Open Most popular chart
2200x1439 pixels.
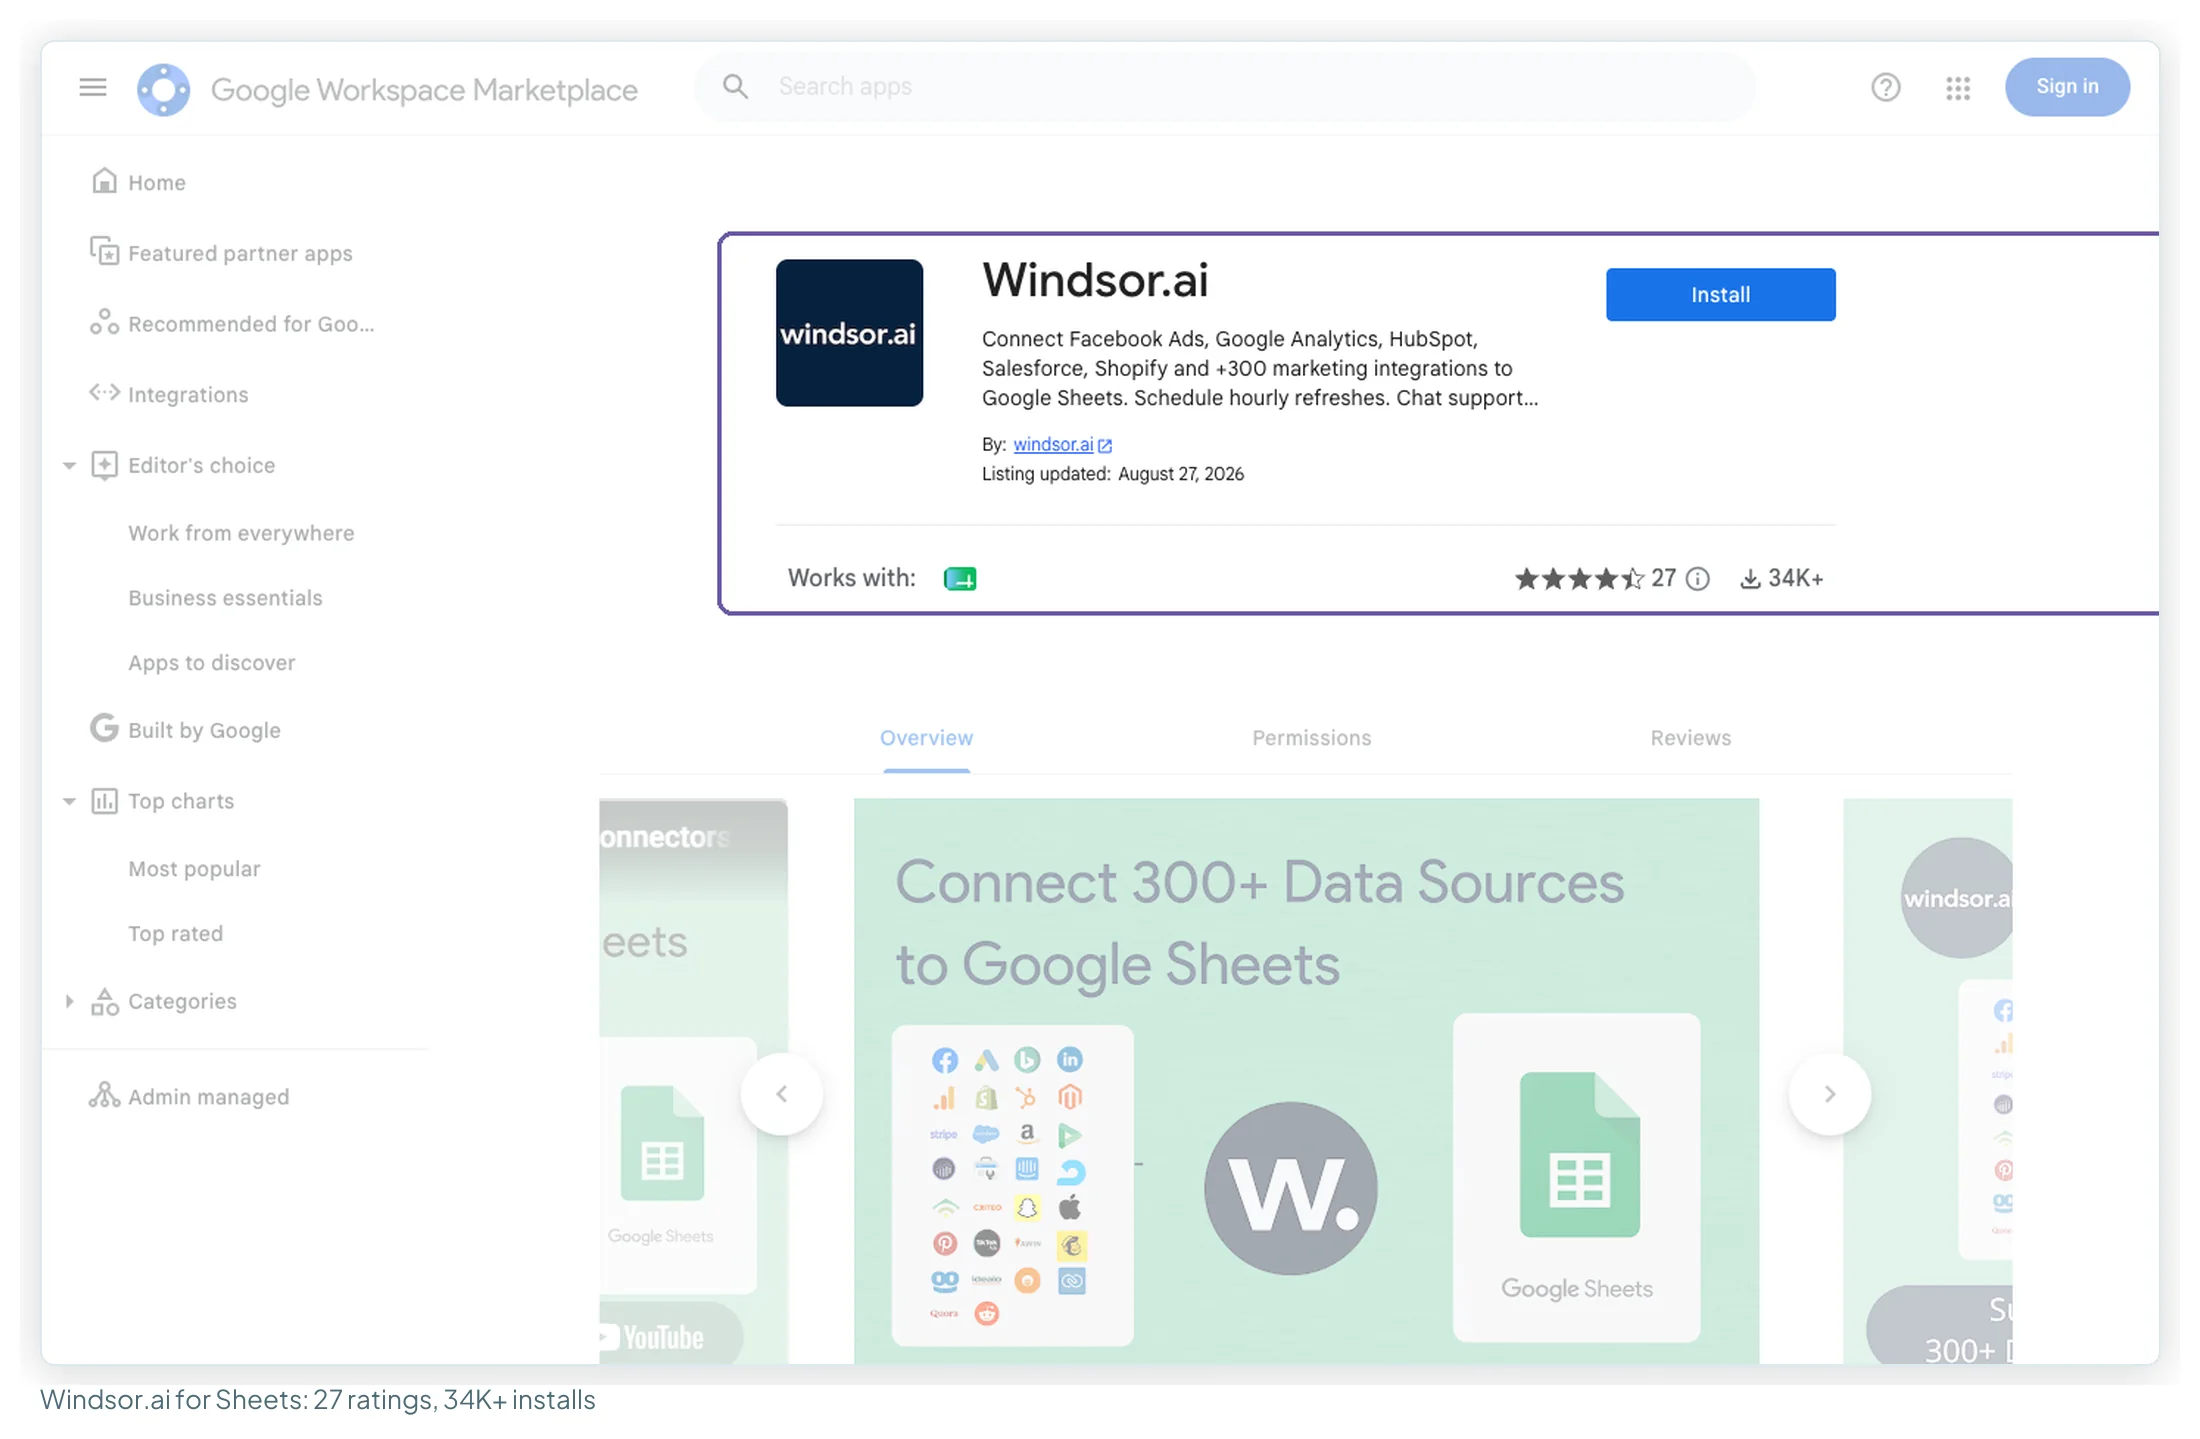pos(194,869)
